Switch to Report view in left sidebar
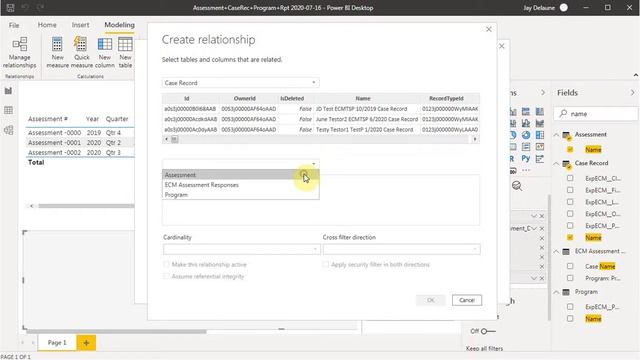 (9, 91)
